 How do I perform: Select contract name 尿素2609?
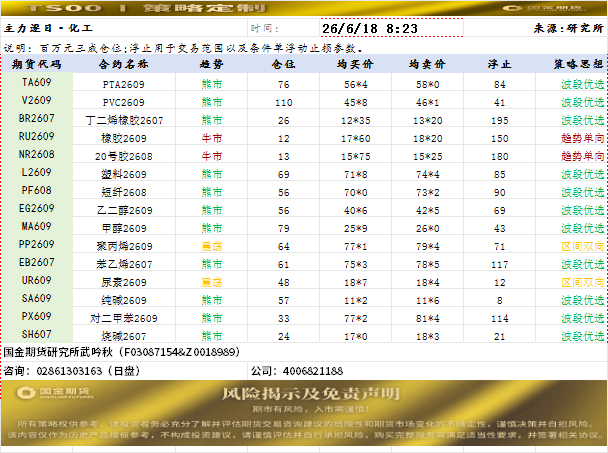pos(124,282)
